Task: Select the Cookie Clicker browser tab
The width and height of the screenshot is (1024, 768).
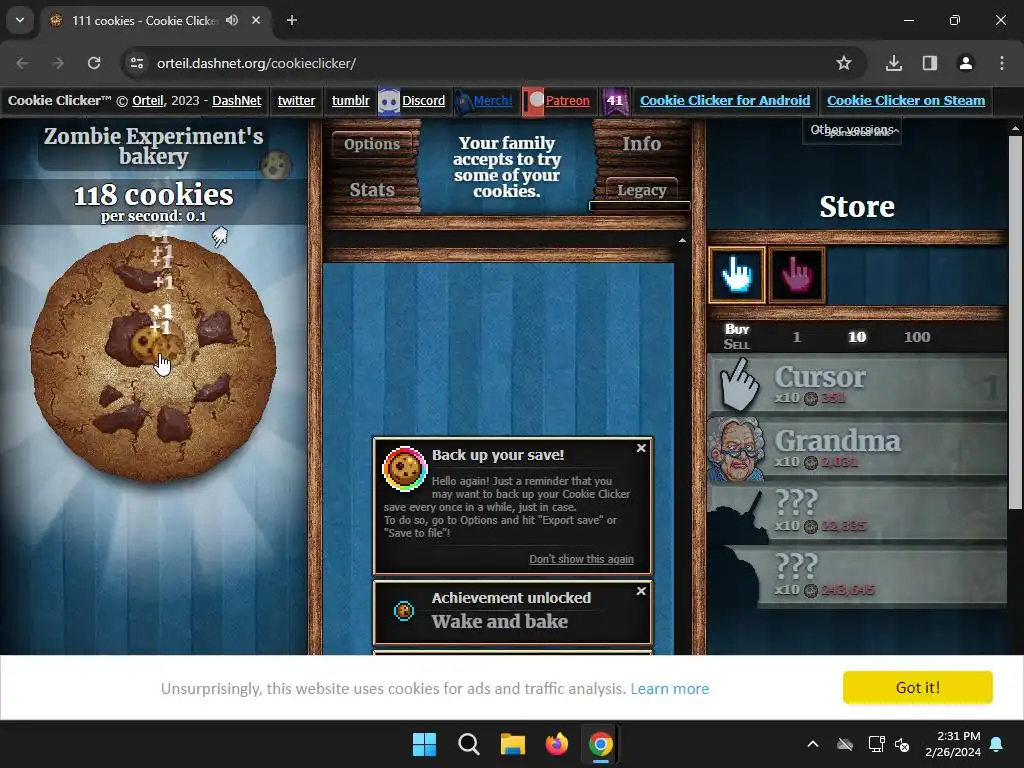Action: [157, 20]
